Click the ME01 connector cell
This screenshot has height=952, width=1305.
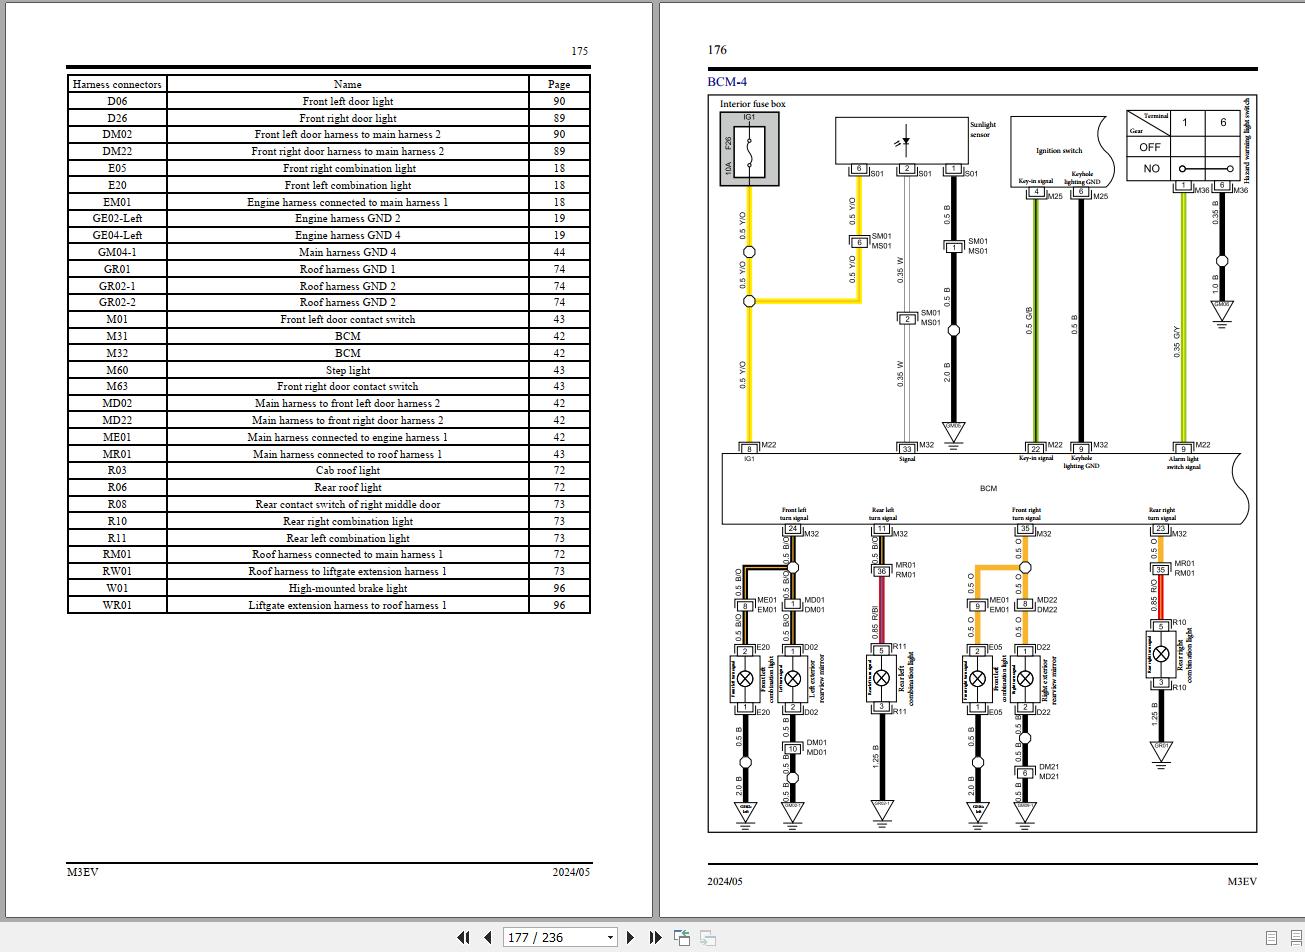coord(117,437)
